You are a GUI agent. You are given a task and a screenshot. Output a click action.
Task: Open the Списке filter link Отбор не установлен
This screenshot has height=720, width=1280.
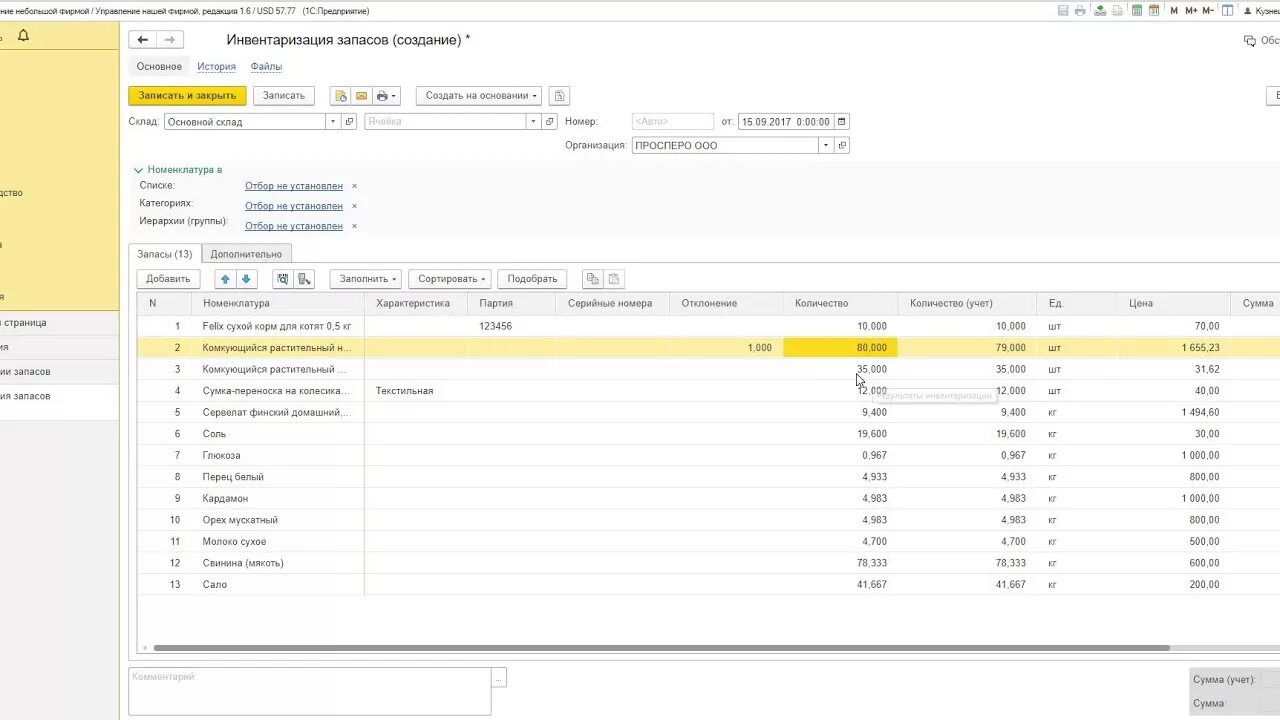(x=294, y=186)
